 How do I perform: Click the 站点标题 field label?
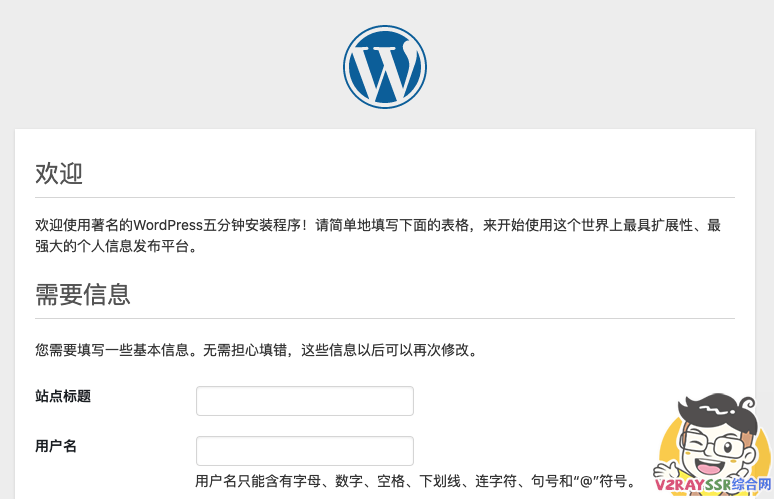pos(63,396)
